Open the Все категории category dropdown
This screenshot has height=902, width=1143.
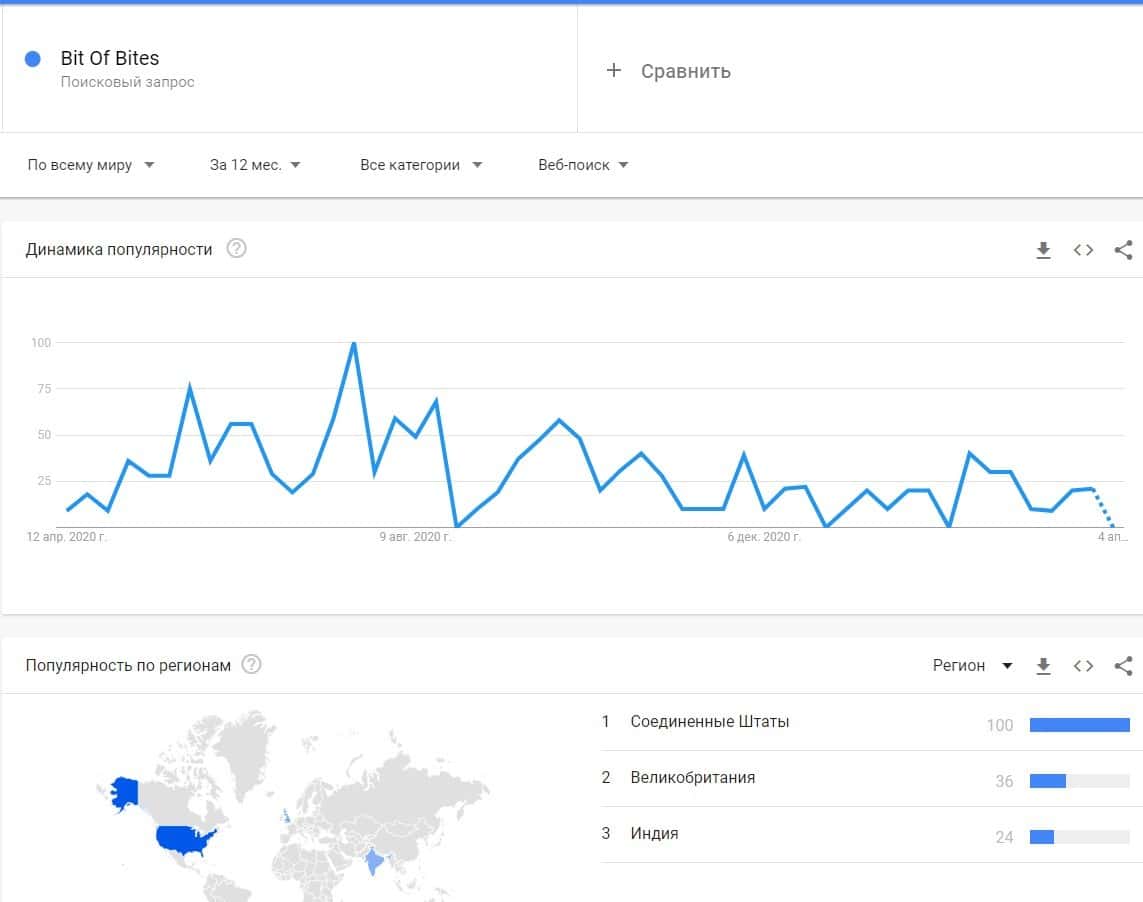point(421,165)
